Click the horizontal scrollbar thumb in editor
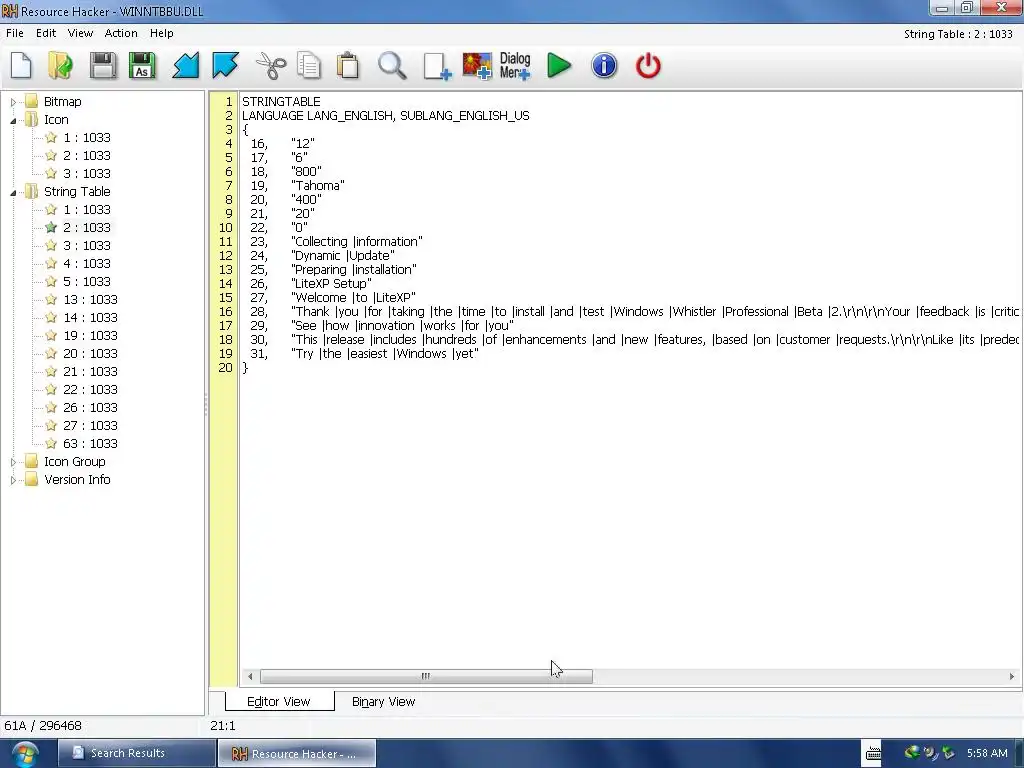The height and width of the screenshot is (768, 1024). pos(426,677)
